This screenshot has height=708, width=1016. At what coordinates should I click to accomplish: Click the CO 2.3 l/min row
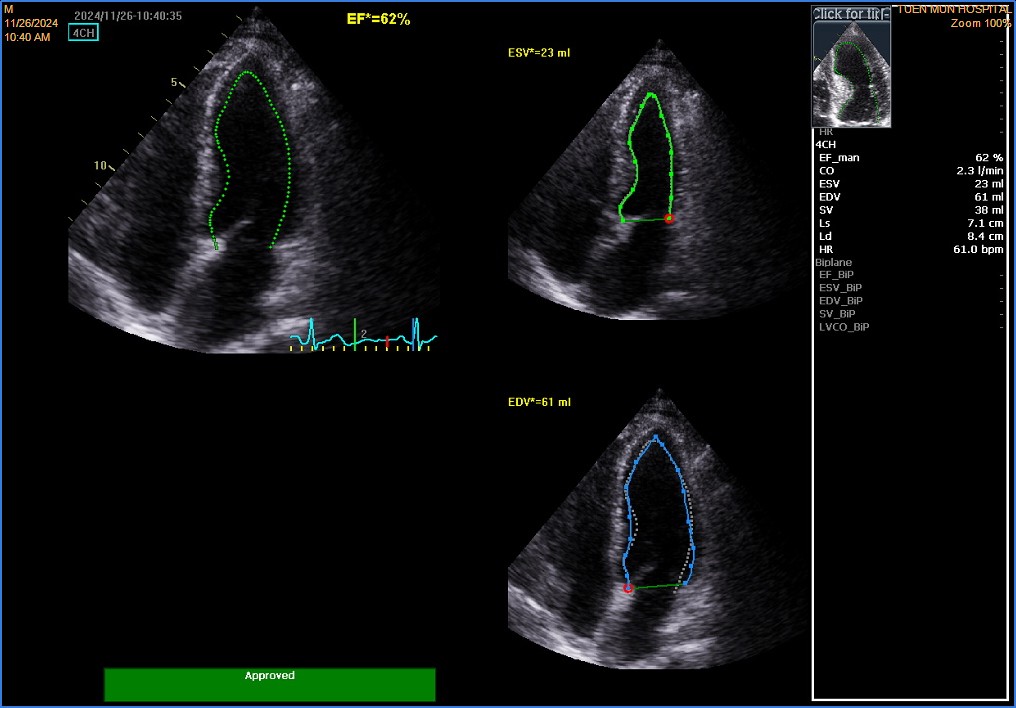coord(909,171)
